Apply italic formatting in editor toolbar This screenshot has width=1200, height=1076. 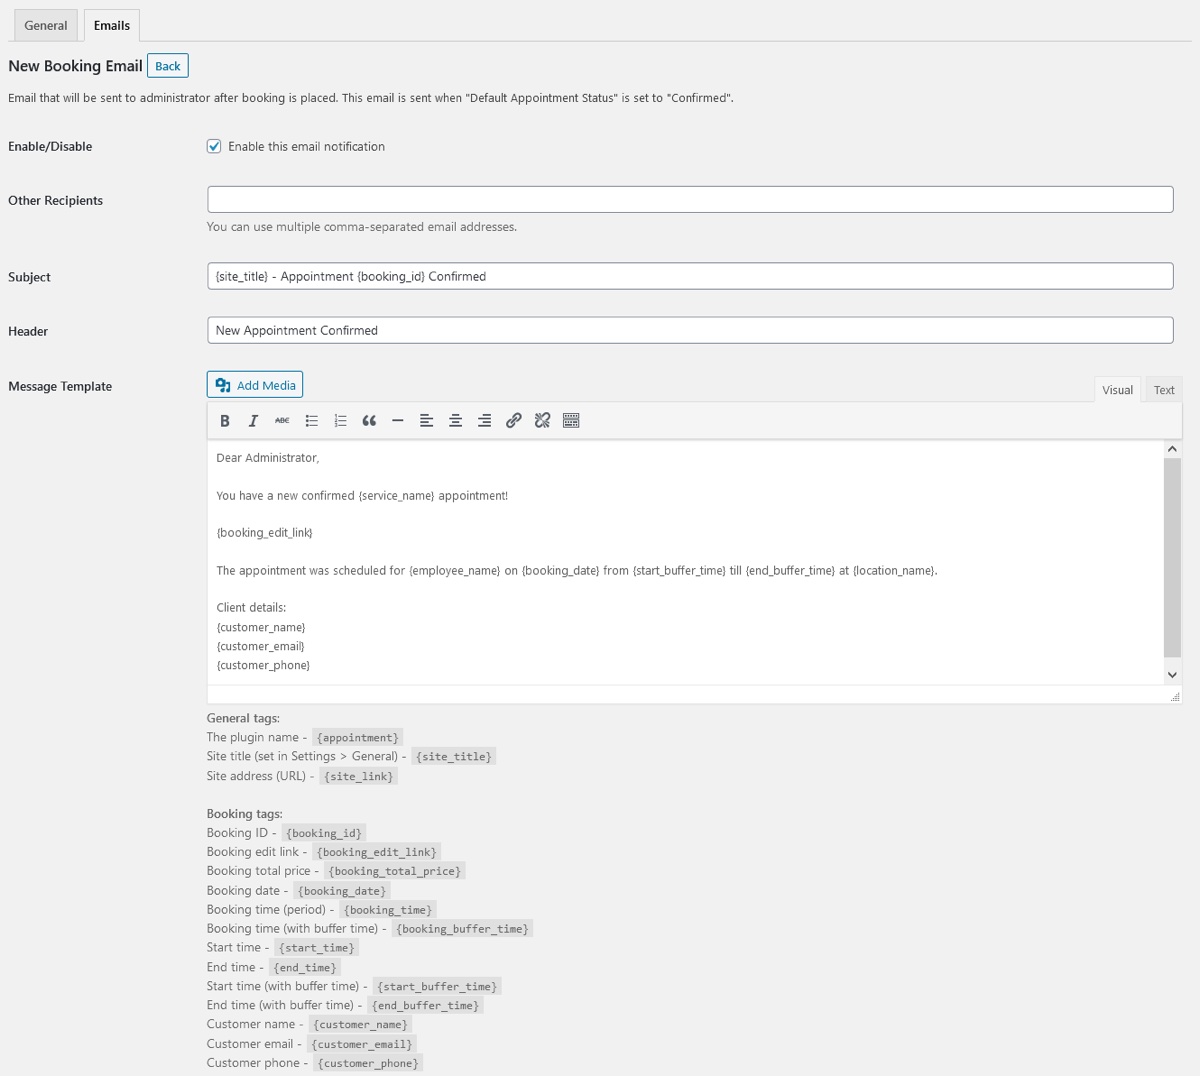click(253, 421)
